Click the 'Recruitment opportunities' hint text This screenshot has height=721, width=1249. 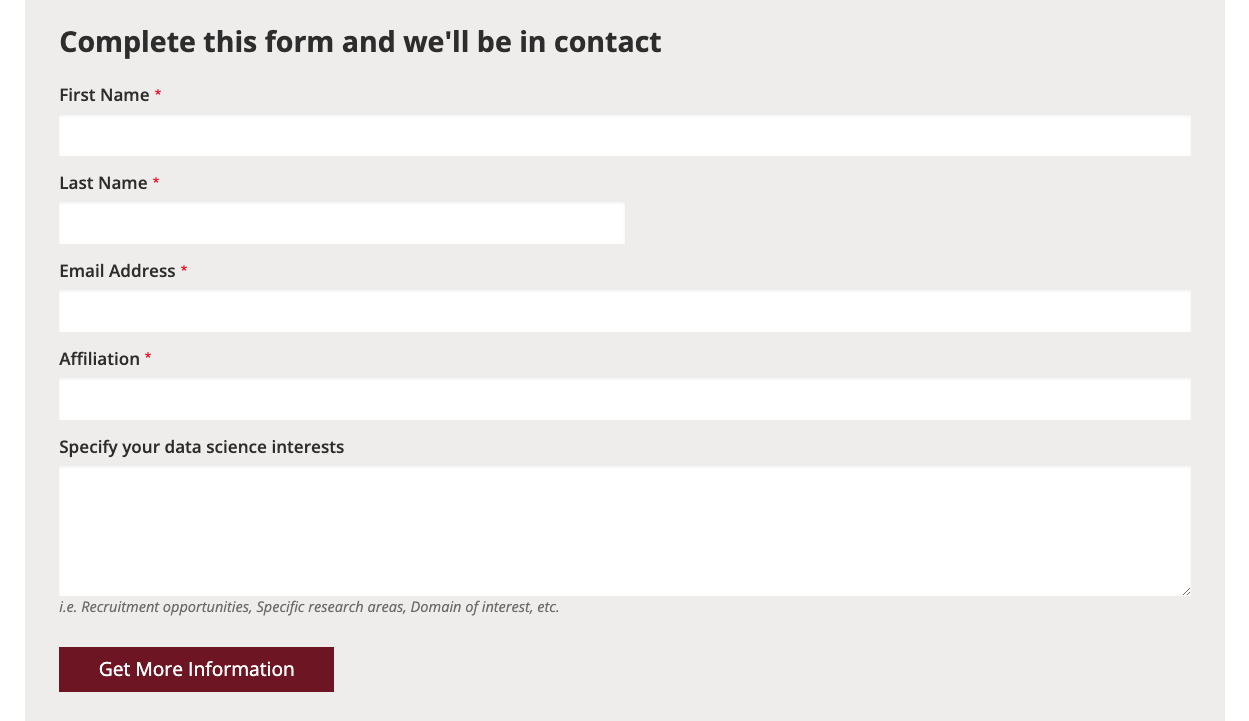pos(166,607)
